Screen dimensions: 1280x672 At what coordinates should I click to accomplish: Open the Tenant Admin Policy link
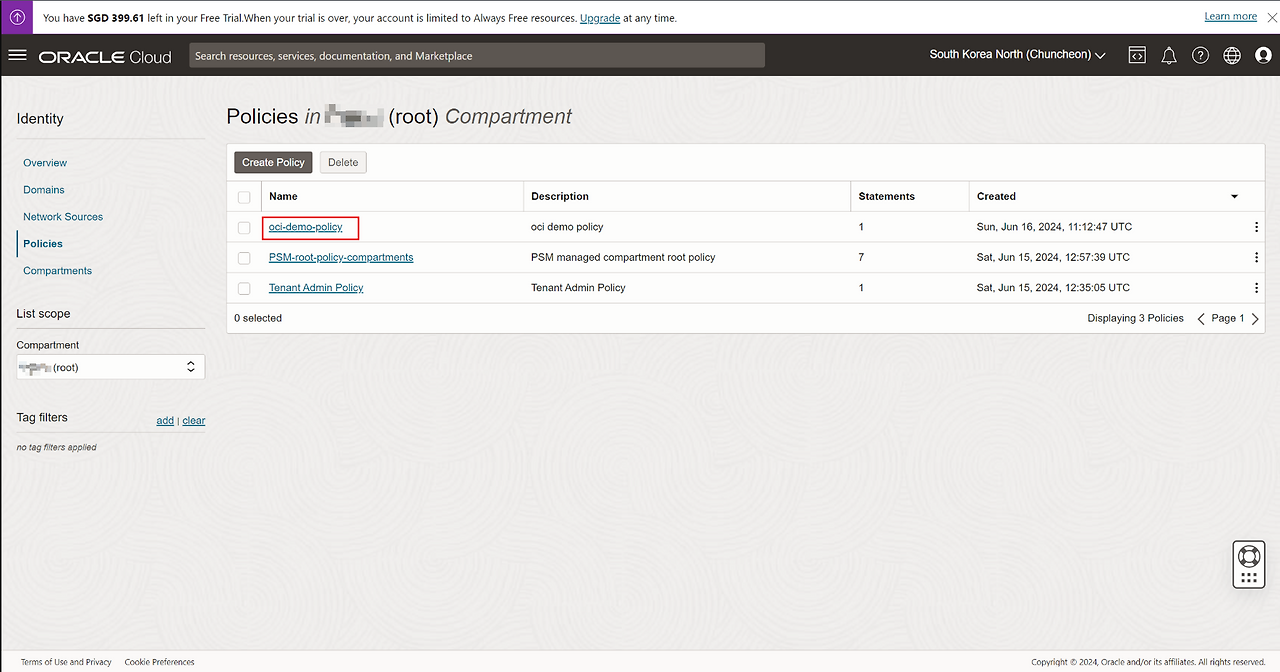[316, 288]
